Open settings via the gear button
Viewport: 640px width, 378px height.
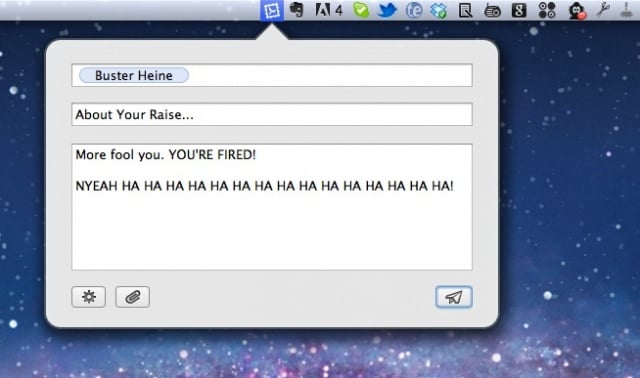tap(89, 297)
